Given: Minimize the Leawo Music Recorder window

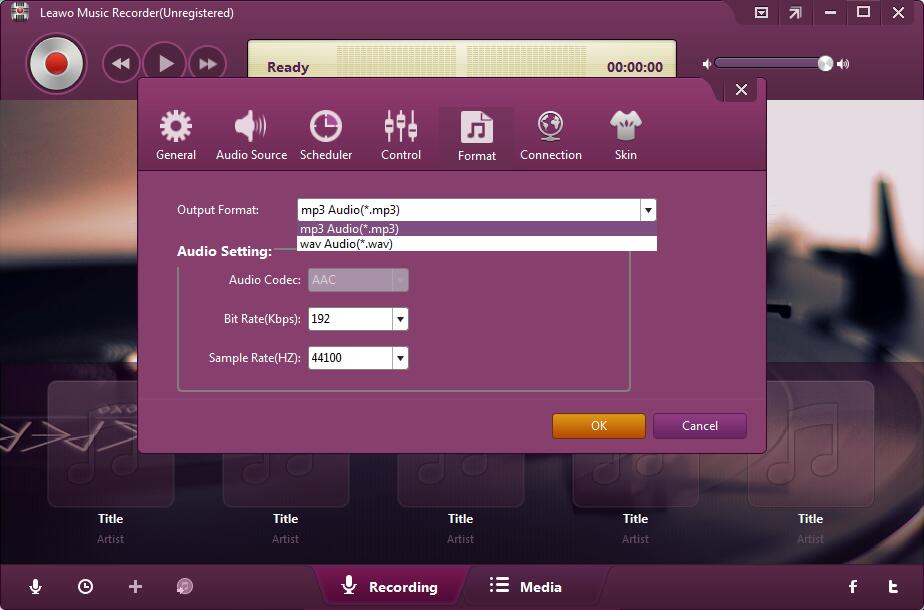Looking at the screenshot, I should pyautogui.click(x=830, y=12).
